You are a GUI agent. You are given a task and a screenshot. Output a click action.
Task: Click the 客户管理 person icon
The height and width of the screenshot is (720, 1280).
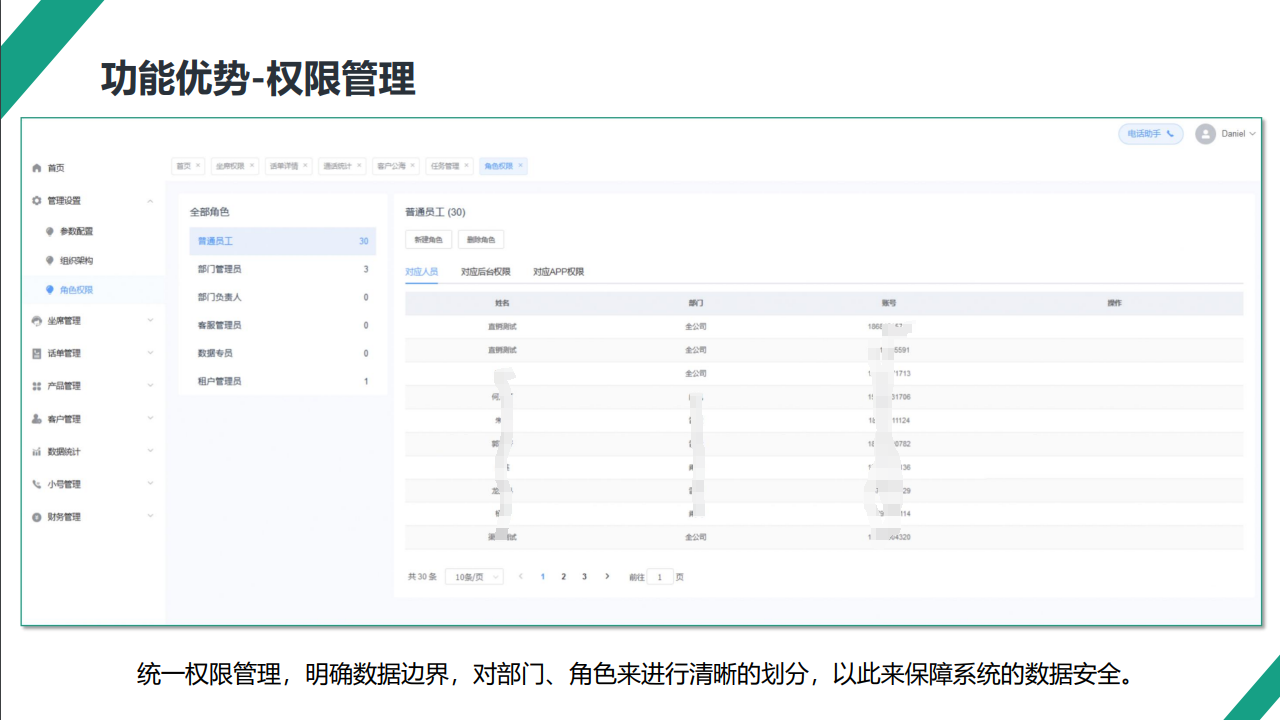pos(37,419)
